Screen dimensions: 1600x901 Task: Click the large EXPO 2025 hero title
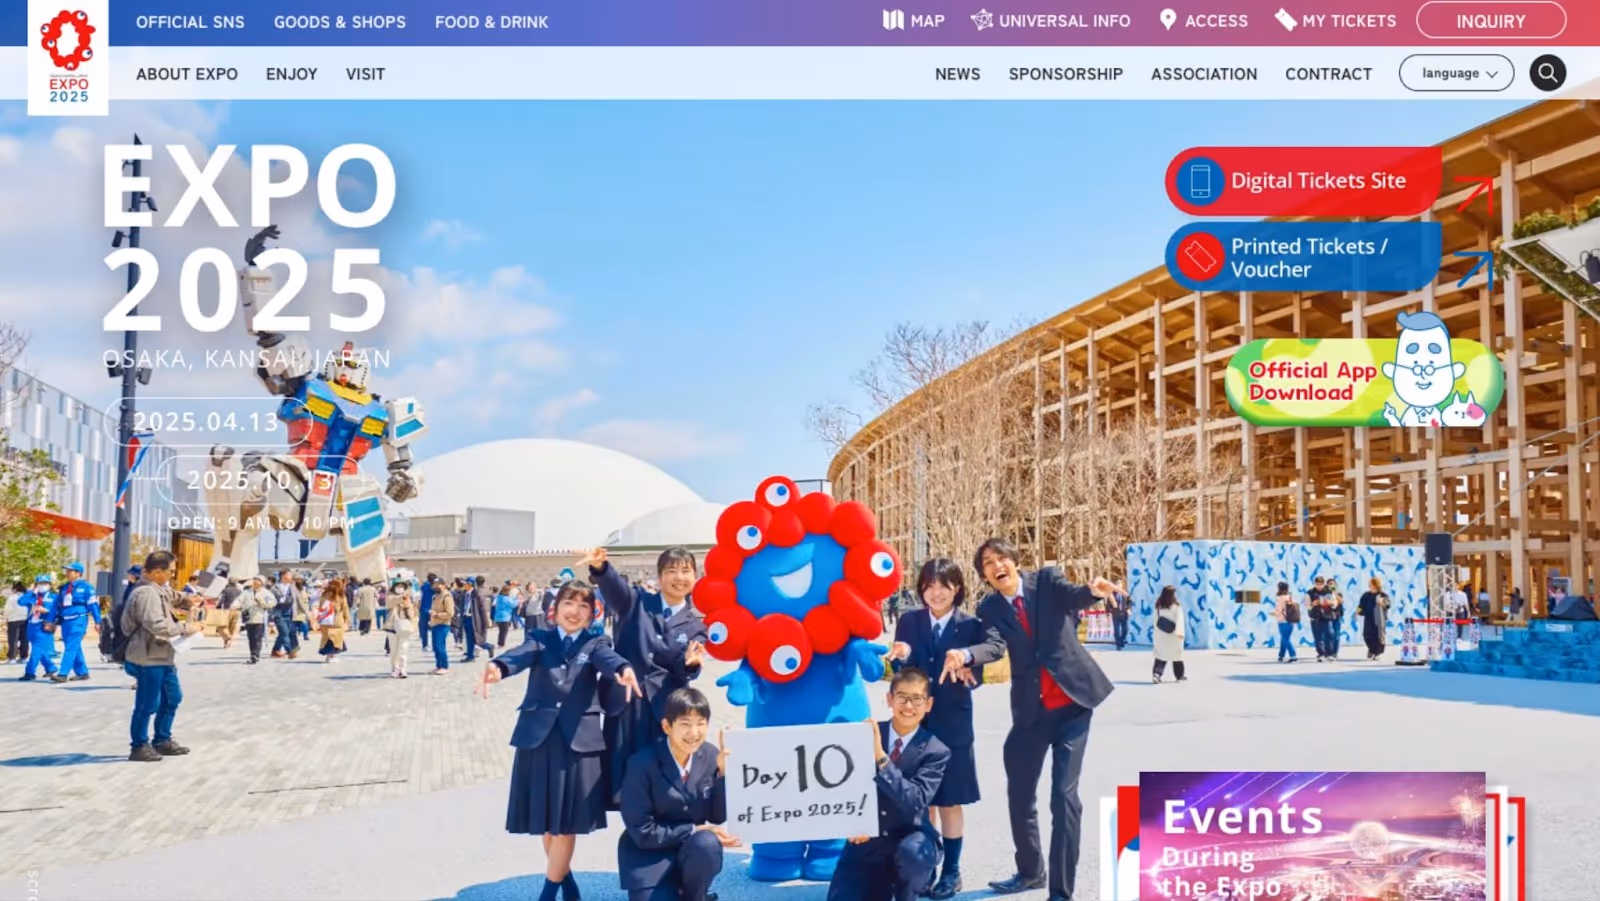(x=250, y=238)
